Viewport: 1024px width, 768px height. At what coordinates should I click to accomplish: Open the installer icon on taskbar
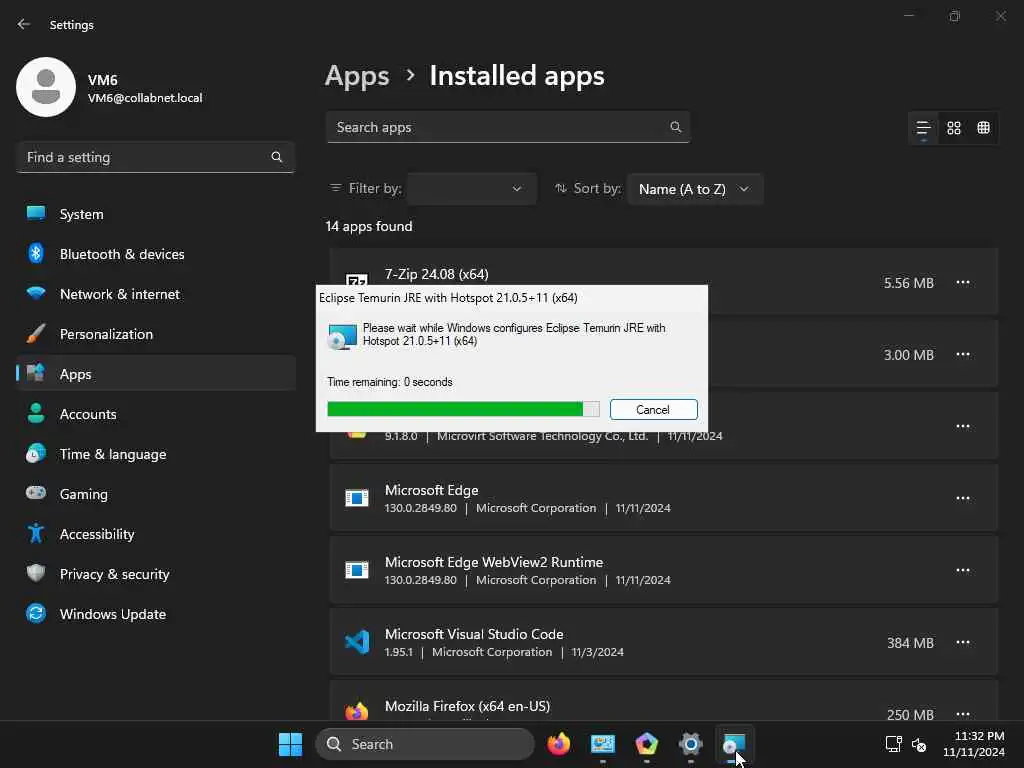pyautogui.click(x=735, y=744)
